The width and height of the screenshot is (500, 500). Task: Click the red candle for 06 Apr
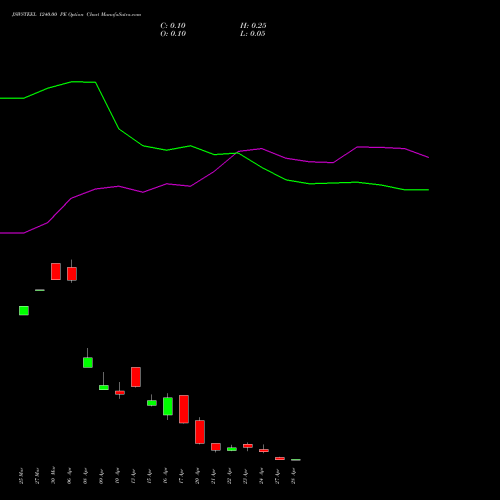pos(72,274)
